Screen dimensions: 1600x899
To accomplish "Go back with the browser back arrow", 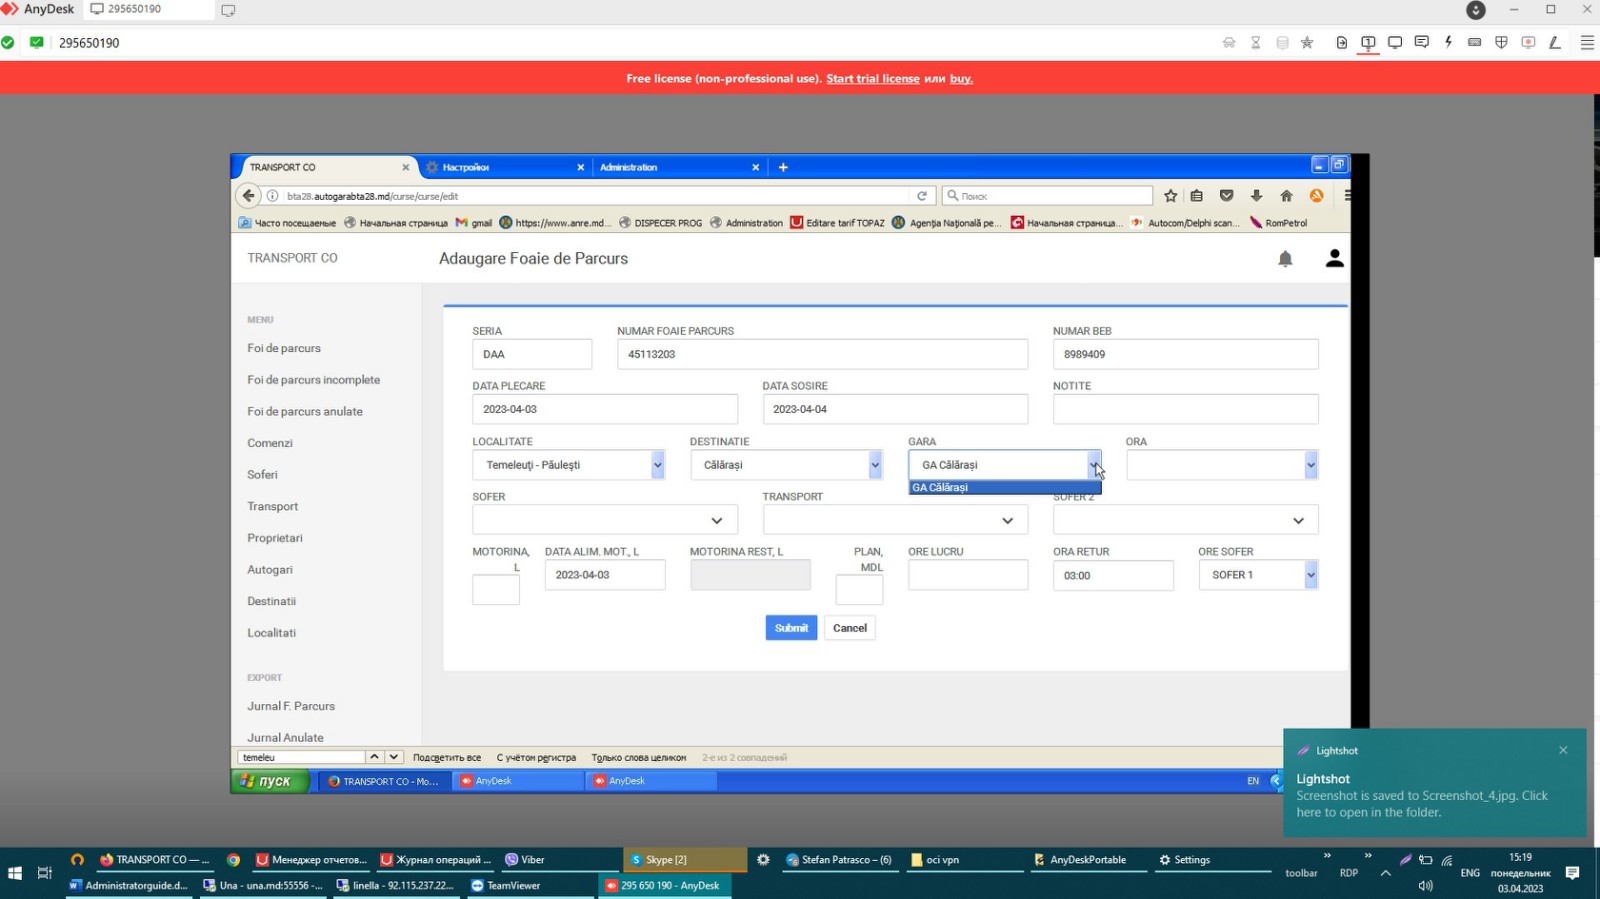I will coord(249,196).
